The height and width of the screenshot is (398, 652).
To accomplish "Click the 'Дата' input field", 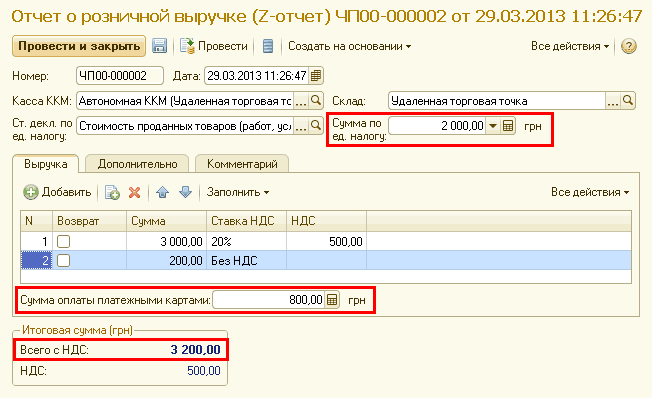I will 256,76.
